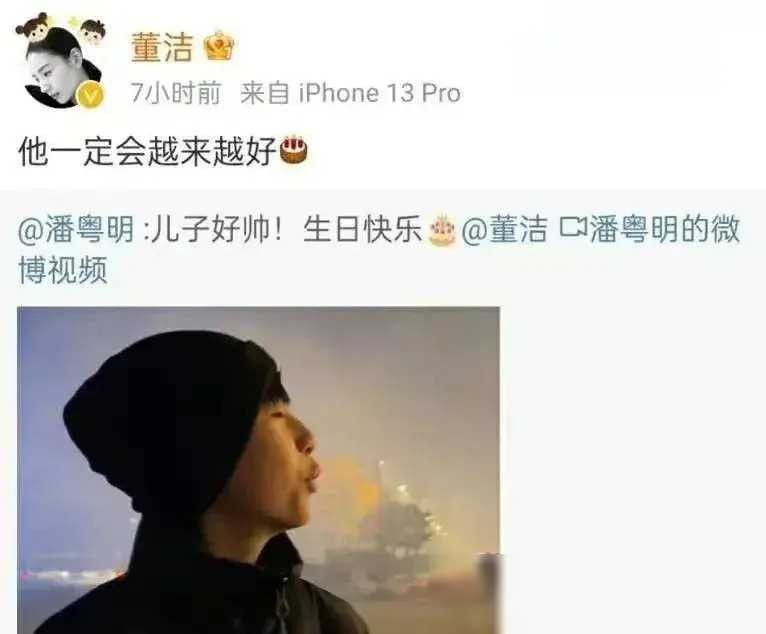The width and height of the screenshot is (766, 634).
Task: Open the @董洁 mention in repost
Action: coord(503,229)
